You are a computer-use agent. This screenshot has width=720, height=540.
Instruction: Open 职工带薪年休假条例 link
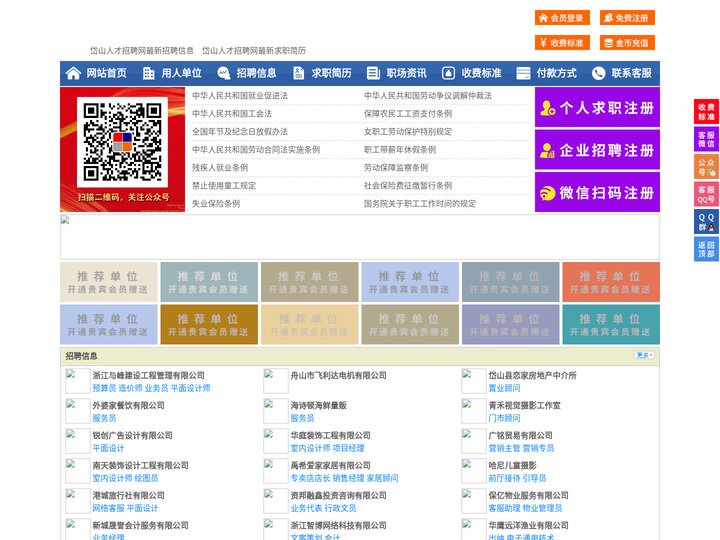[x=400, y=149]
